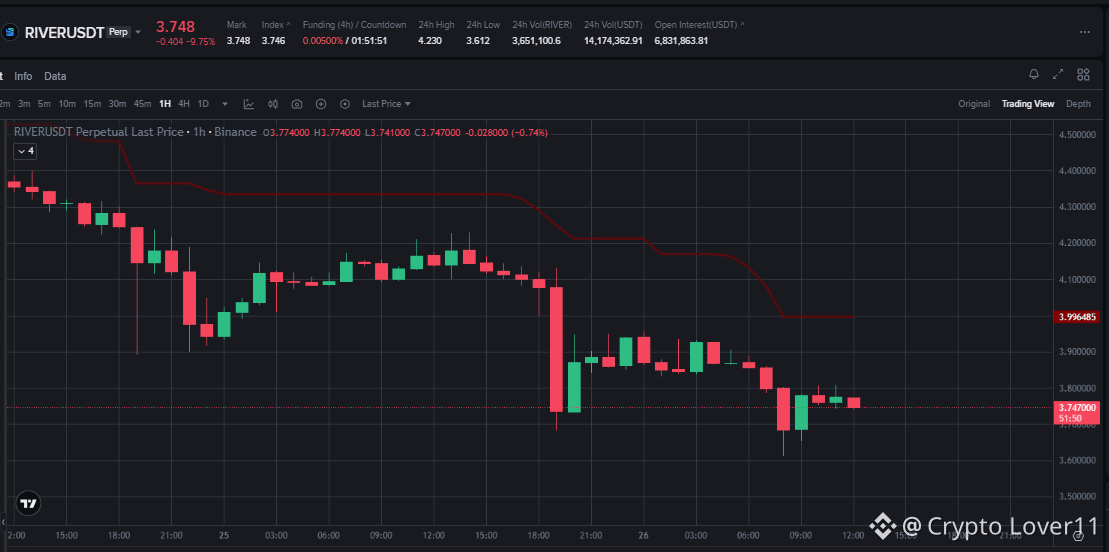
Task: Click the circled dot replay icon
Action: pos(345,104)
